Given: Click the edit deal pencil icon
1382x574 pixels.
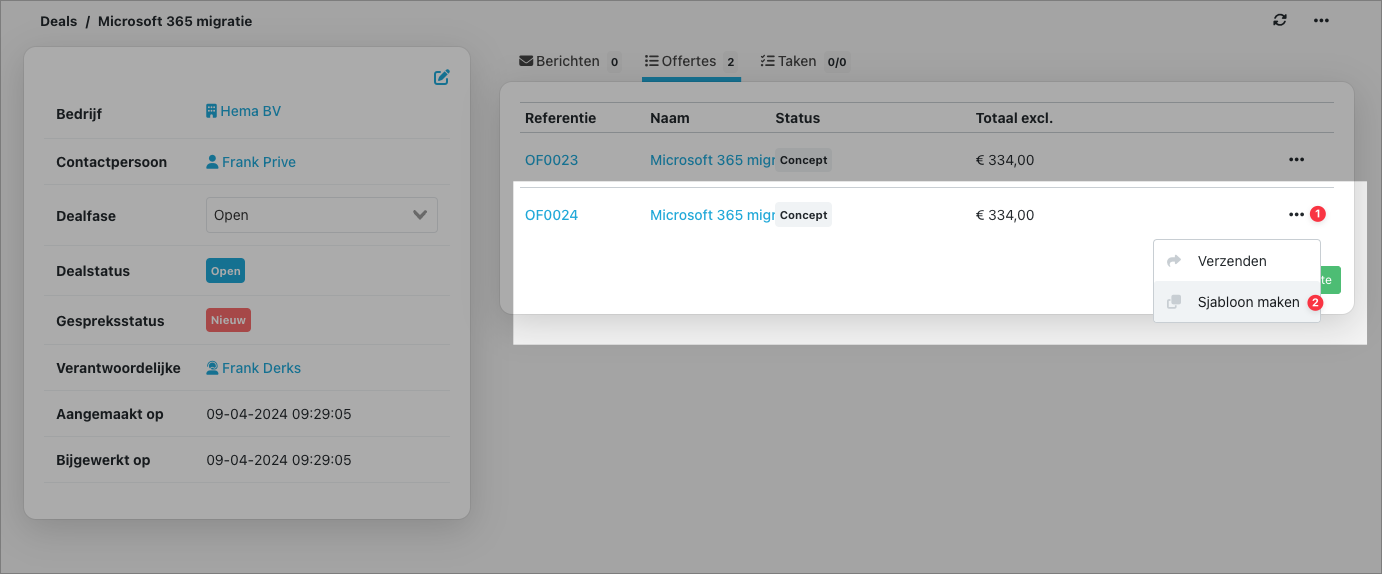Looking at the screenshot, I should click(x=442, y=77).
